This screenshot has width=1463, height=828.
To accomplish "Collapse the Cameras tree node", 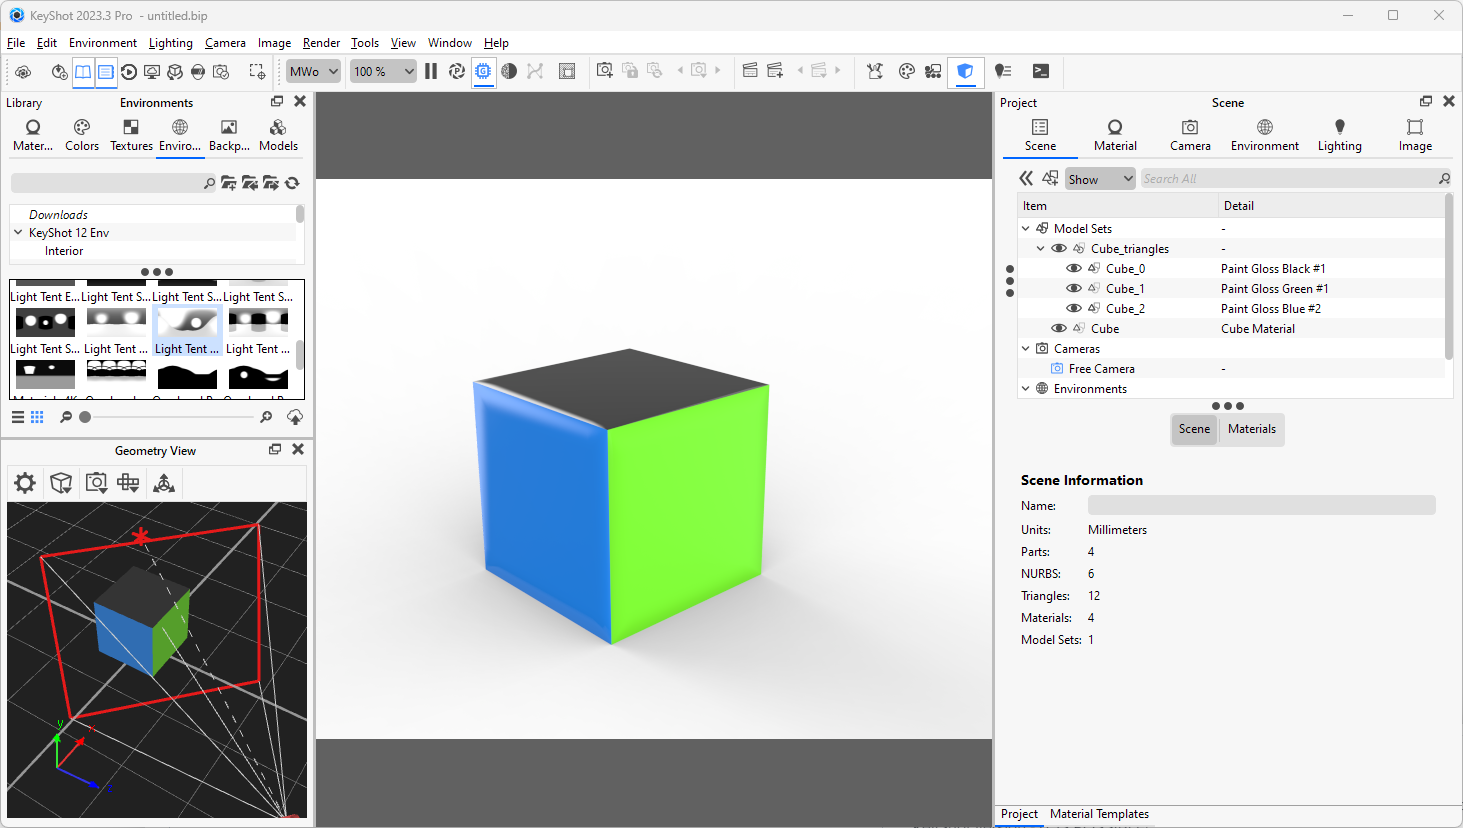I will (1026, 349).
